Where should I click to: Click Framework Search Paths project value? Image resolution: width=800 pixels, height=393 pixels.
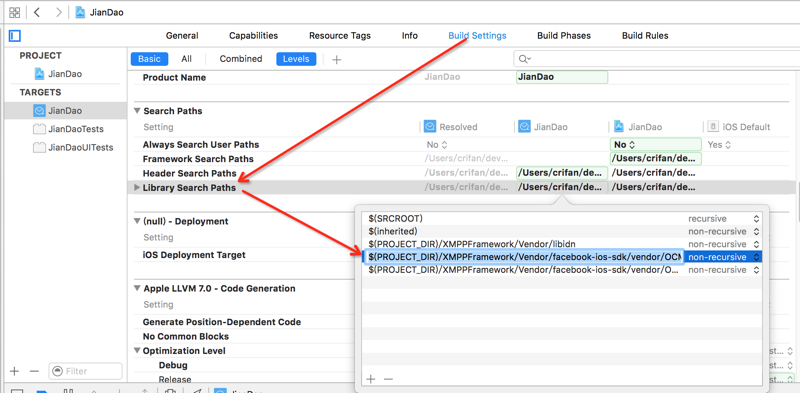pos(656,159)
